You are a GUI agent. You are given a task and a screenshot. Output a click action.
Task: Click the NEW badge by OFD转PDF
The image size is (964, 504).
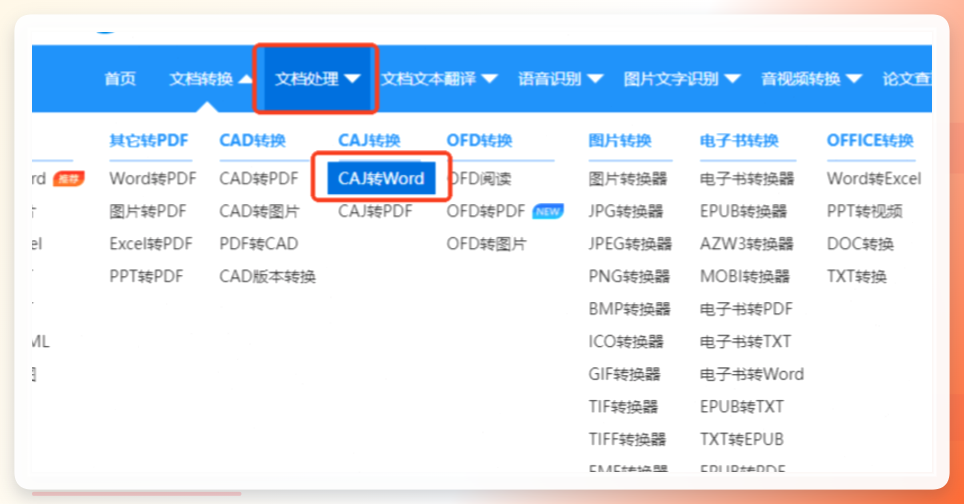pos(548,211)
